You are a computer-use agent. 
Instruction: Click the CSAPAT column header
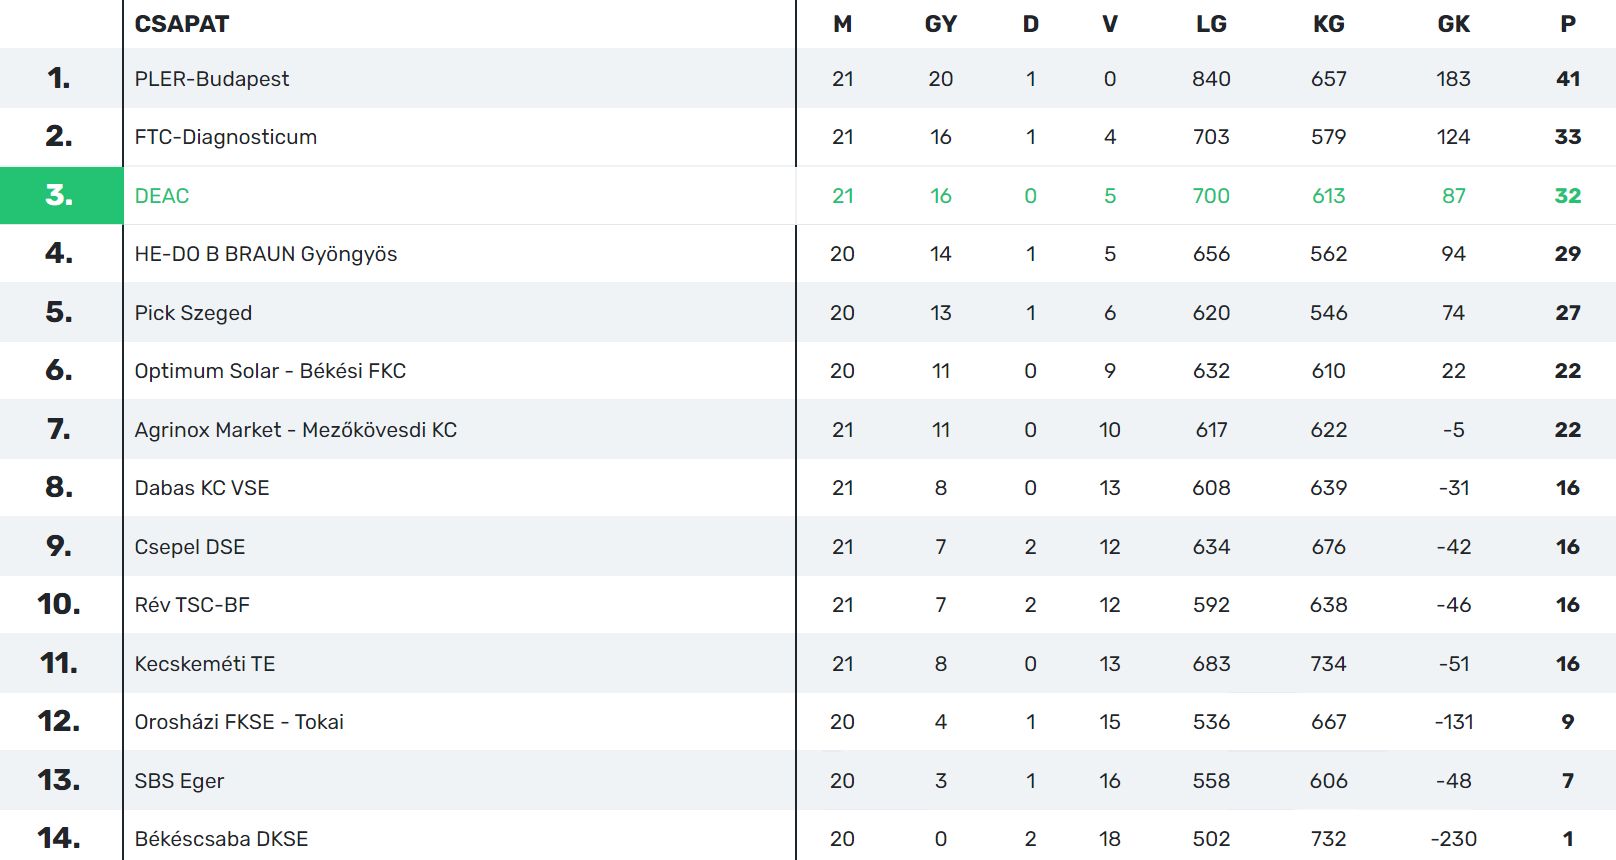pos(182,24)
